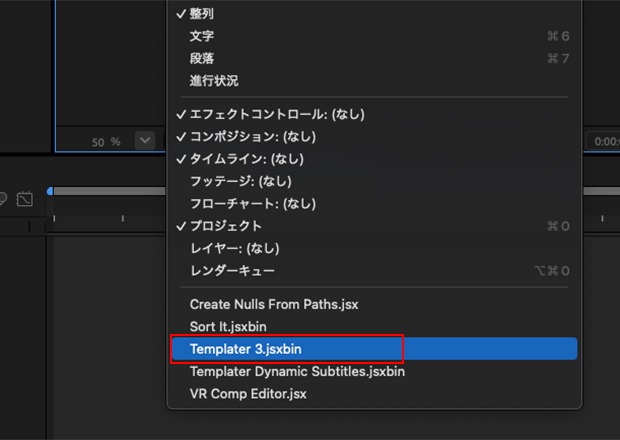Select 文字 from the Window menu
Viewport: 620px width, 440px height.
point(201,36)
